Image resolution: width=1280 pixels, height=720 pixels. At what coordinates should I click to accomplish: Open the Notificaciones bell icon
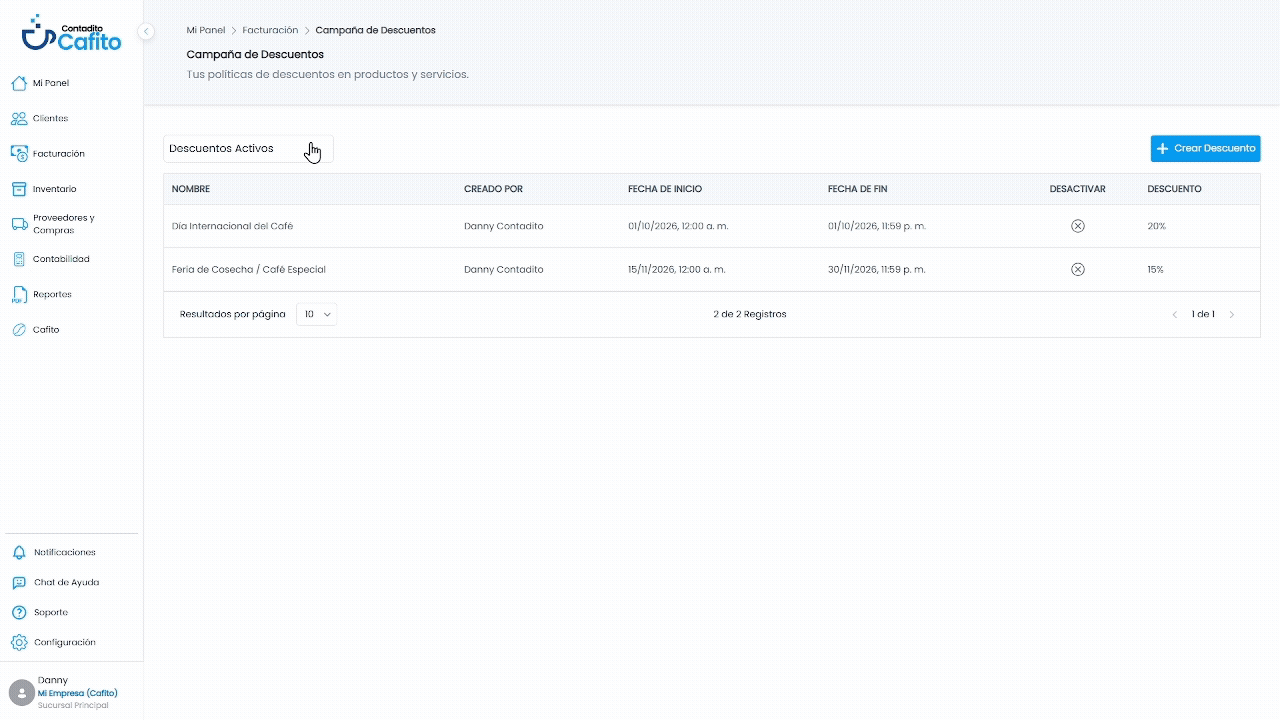18,552
